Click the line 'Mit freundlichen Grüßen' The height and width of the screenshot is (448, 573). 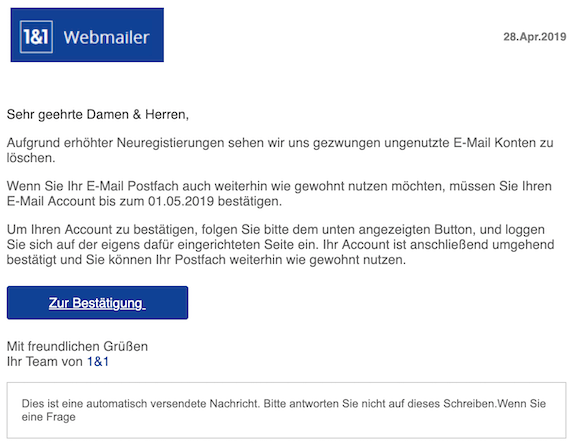tap(77, 346)
